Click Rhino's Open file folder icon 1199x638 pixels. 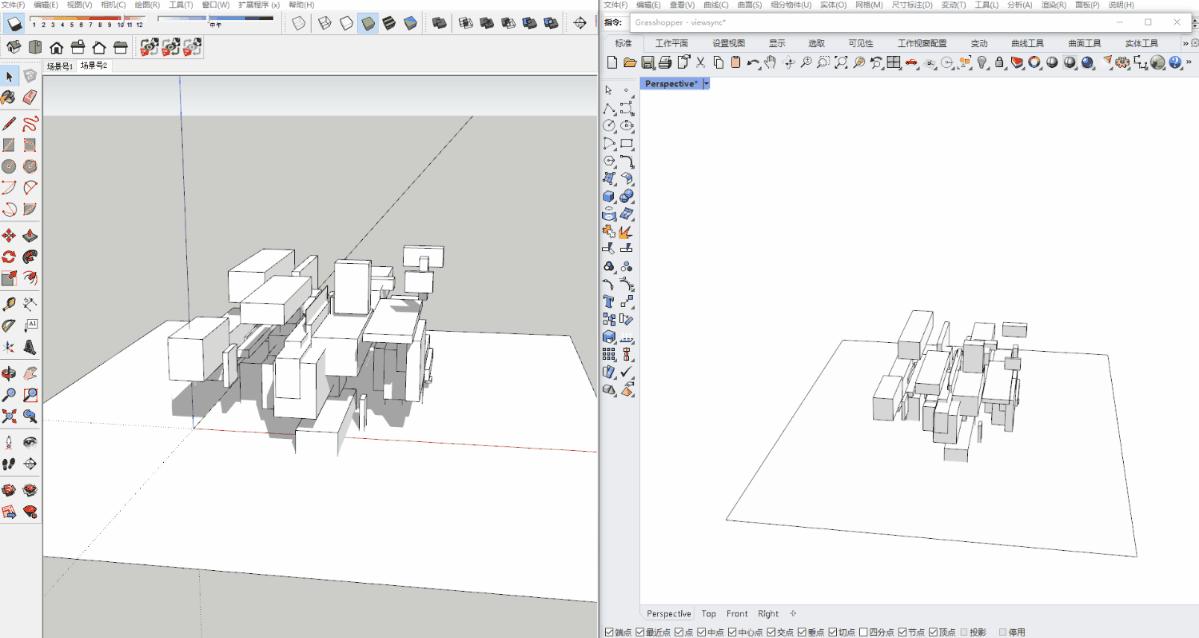(x=630, y=62)
